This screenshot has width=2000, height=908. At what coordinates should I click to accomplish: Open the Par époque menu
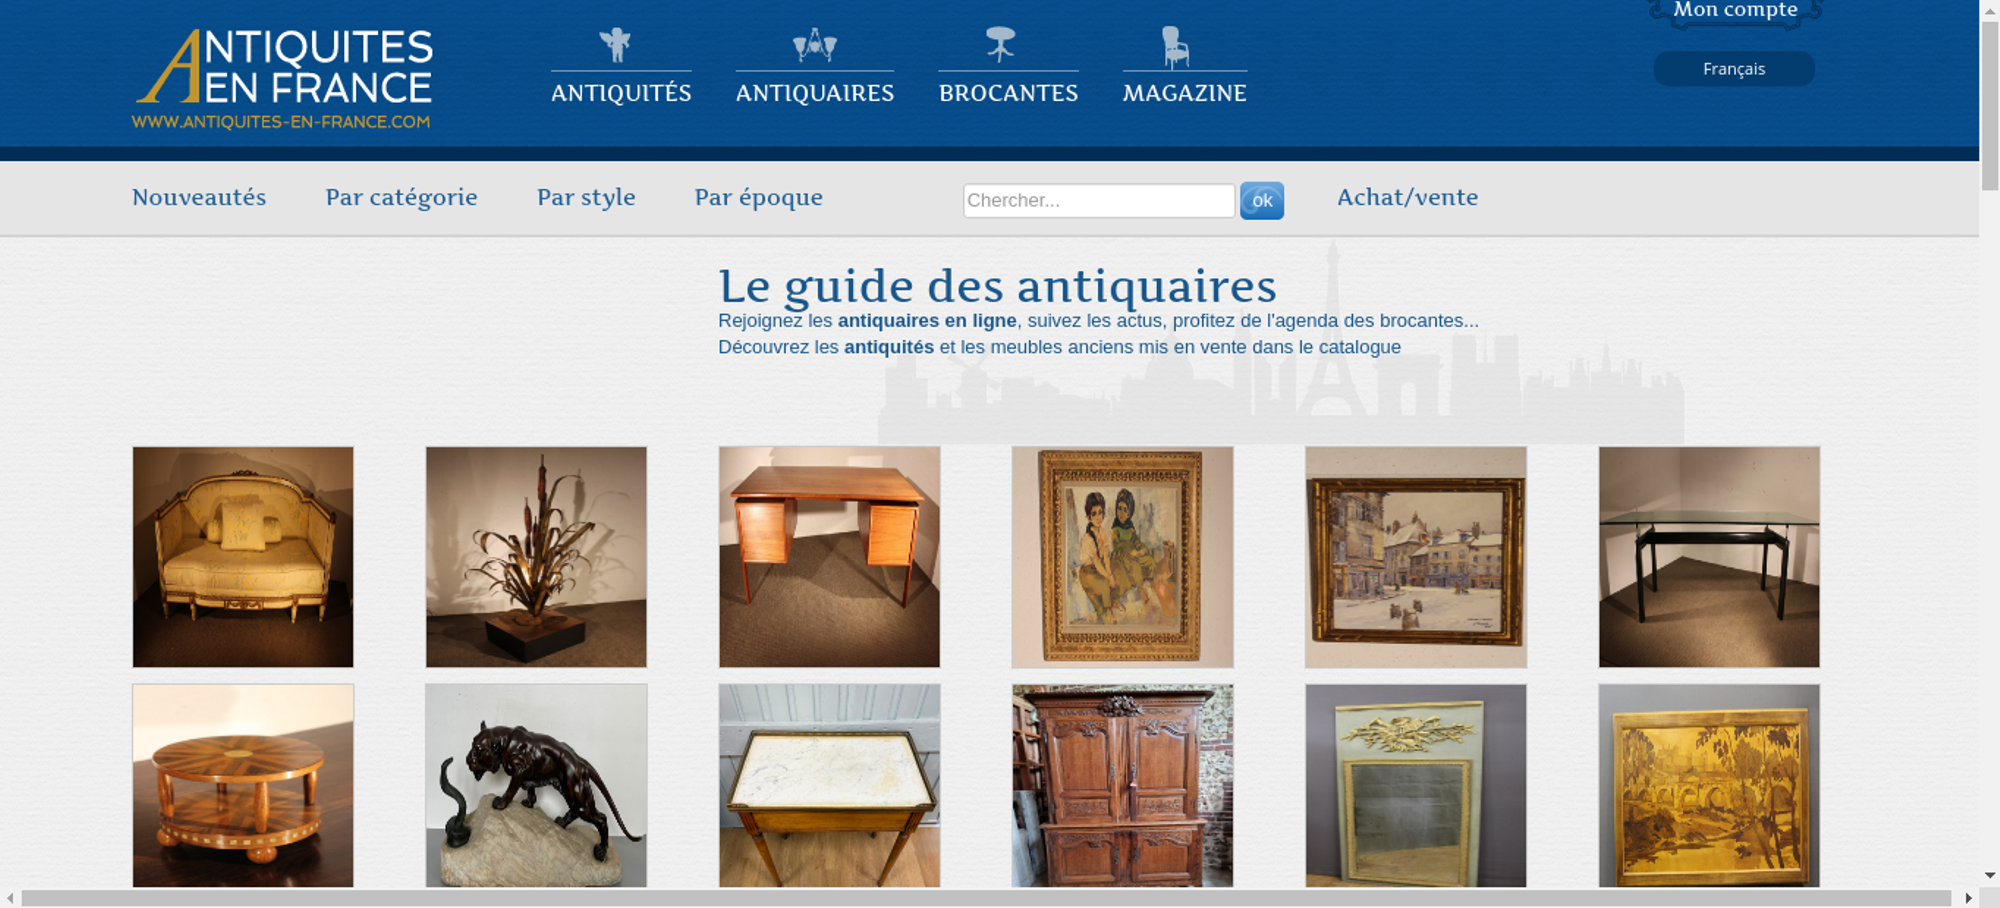coord(759,198)
